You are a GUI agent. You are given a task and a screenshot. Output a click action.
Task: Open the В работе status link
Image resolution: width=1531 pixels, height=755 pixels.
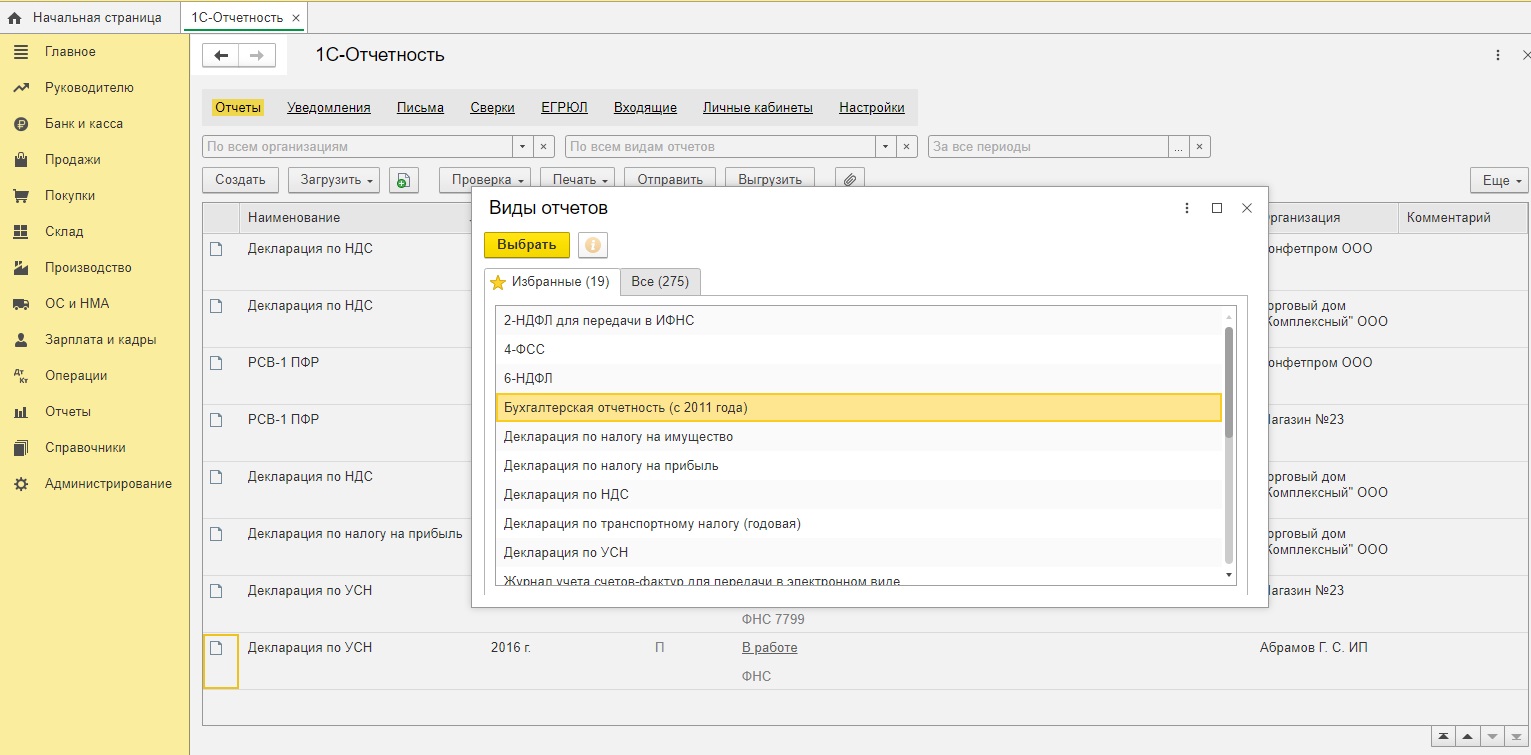pyautogui.click(x=769, y=648)
